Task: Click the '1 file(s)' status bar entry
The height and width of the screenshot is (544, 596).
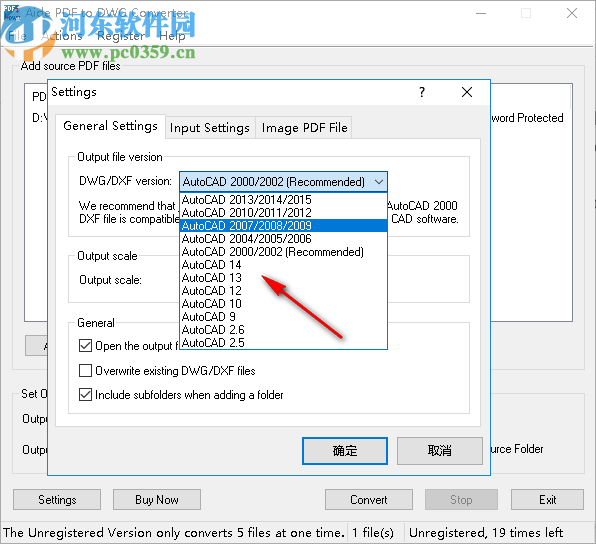Action: 372,533
